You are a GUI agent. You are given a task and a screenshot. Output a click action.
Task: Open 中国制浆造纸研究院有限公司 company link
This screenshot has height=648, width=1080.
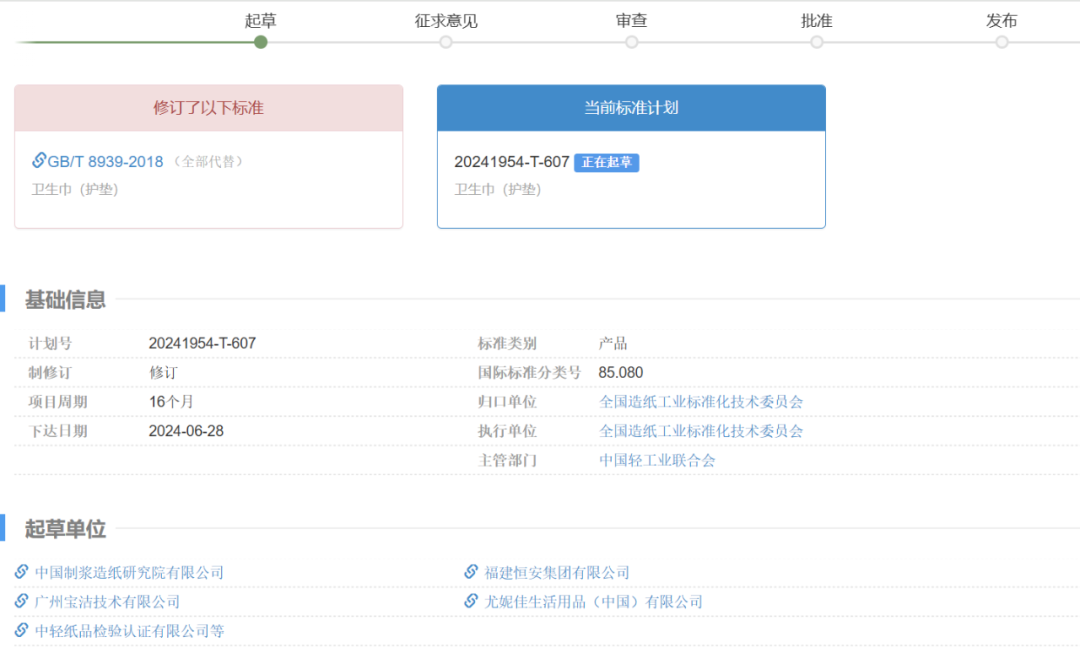point(129,573)
